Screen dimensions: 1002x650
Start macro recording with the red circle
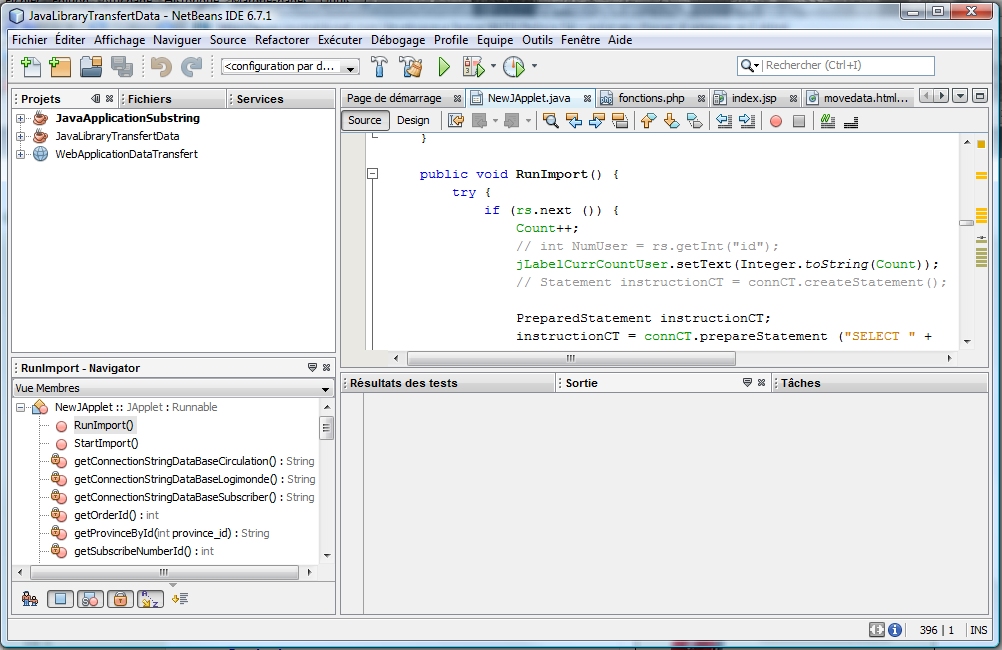(776, 121)
